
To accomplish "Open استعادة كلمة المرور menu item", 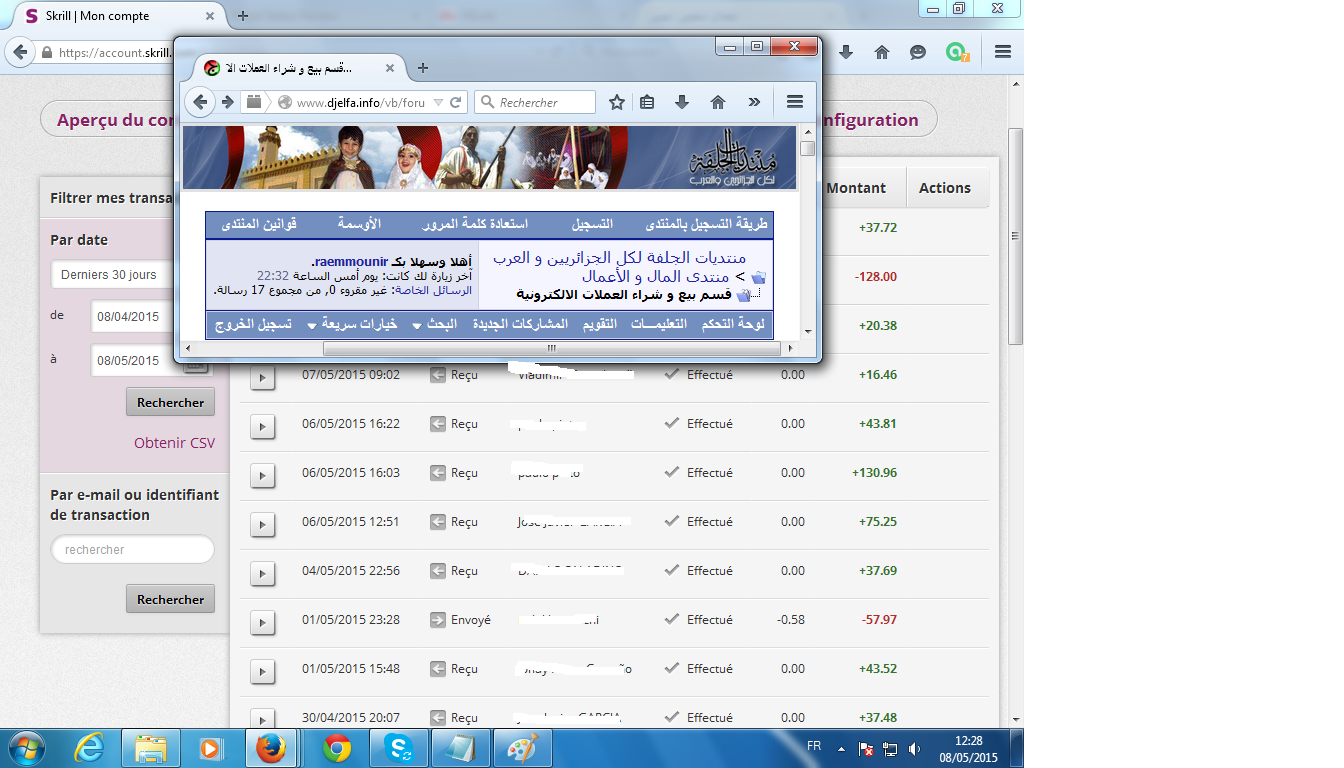I will pos(475,223).
